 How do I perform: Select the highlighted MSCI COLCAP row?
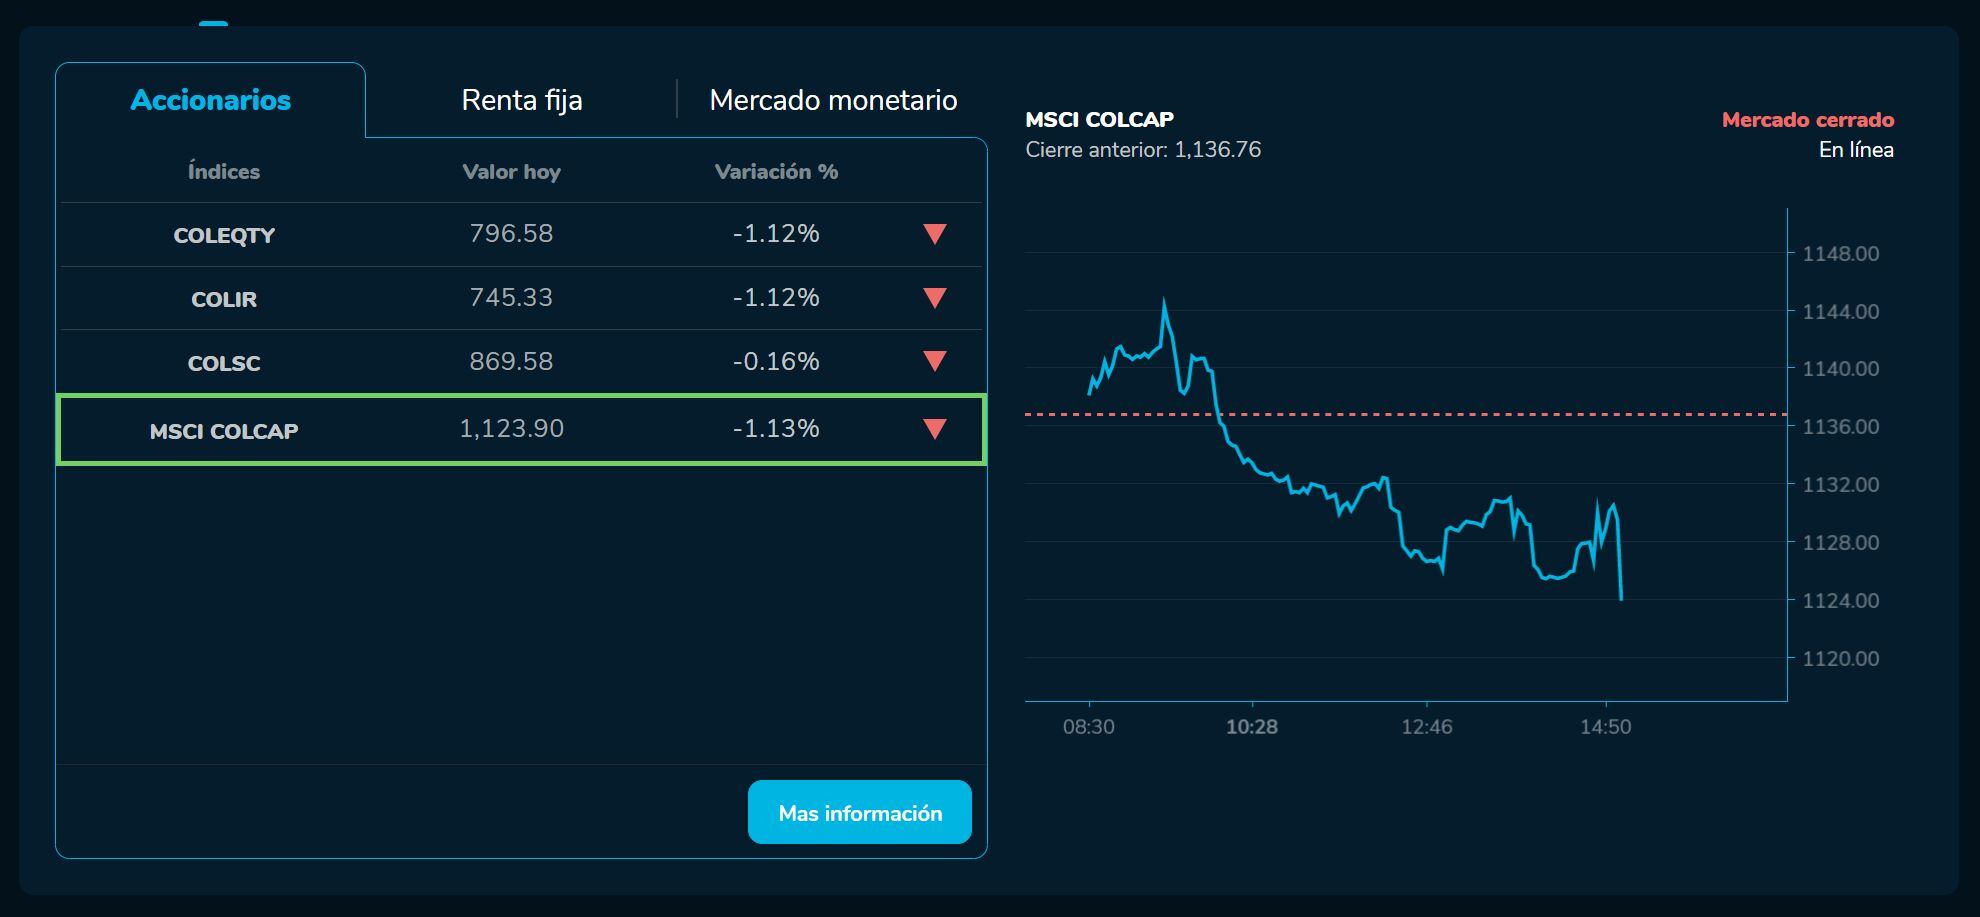224,431
